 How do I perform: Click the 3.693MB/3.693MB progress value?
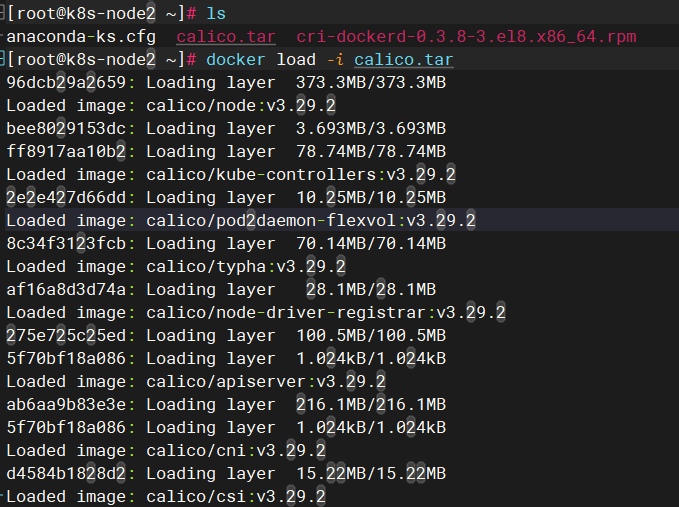click(x=371, y=129)
